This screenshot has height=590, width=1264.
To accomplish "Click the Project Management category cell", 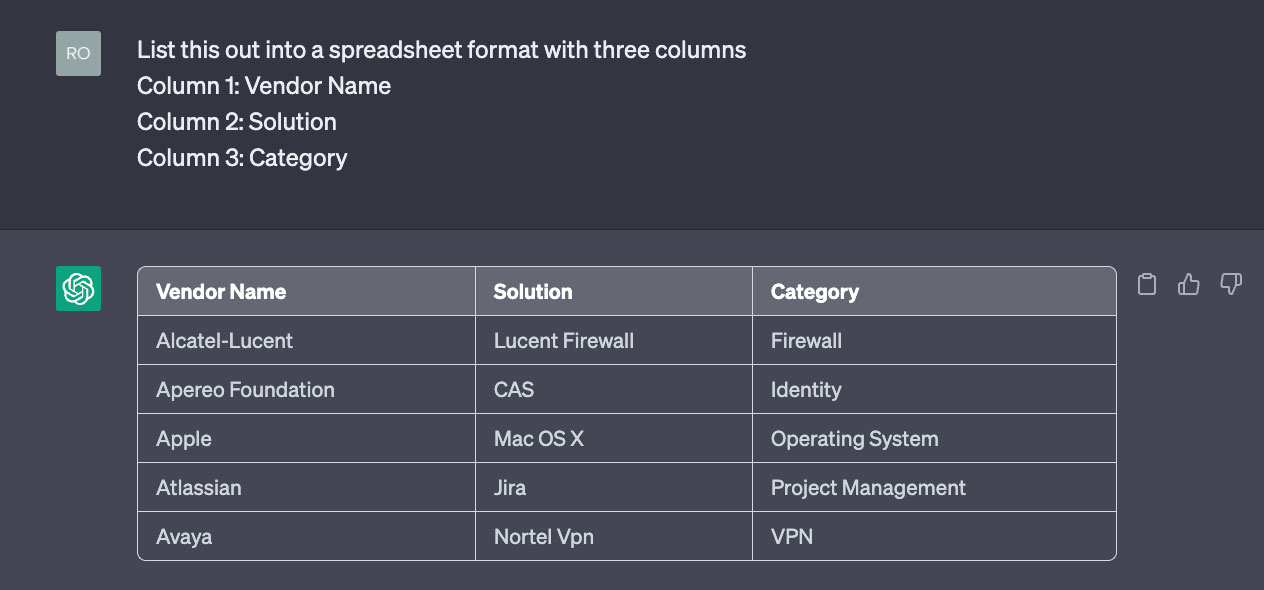I will coord(934,488).
